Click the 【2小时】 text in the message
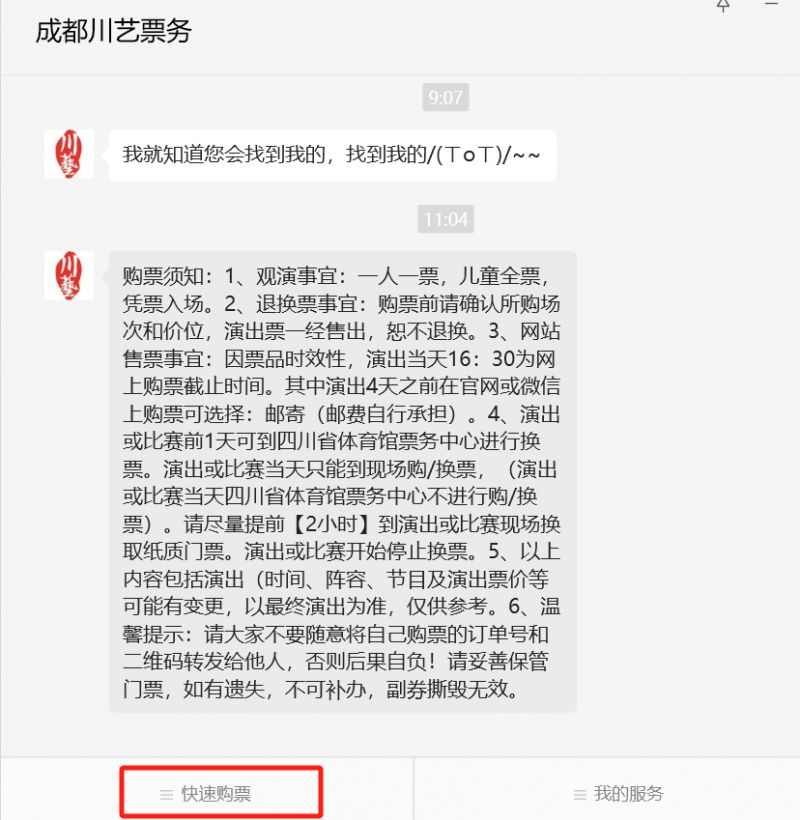 pyautogui.click(x=332, y=524)
